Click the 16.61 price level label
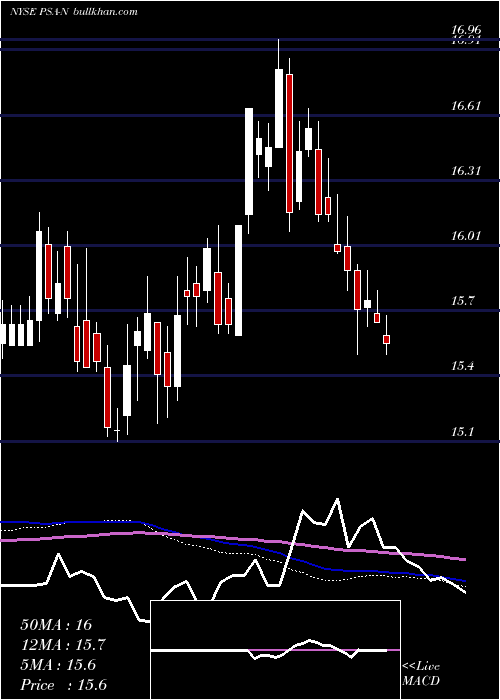 pos(466,106)
